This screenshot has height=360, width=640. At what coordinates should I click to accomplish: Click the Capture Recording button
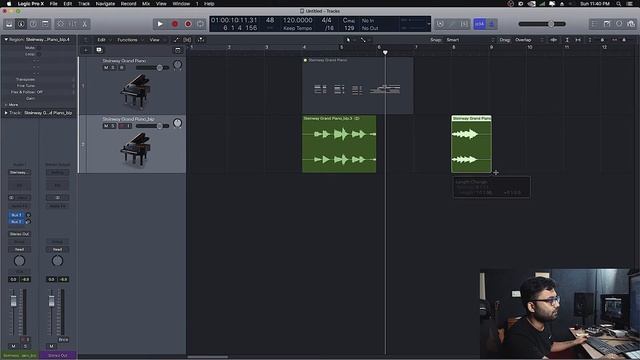click(188, 24)
